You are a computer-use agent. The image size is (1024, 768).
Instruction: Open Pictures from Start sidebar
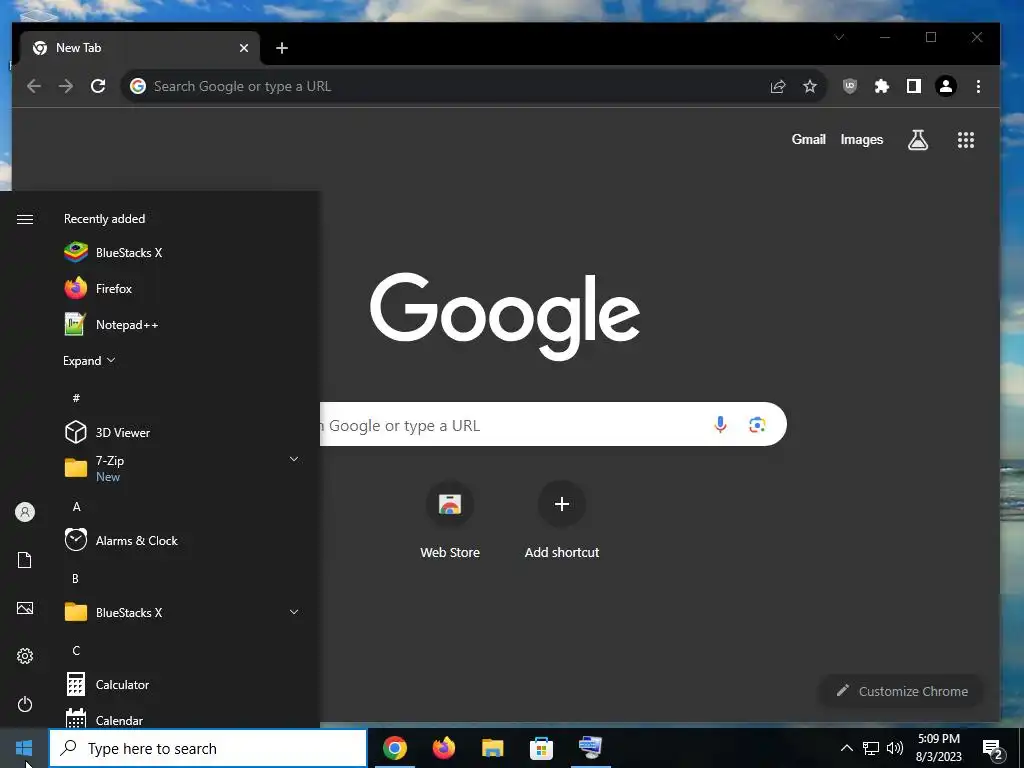tap(25, 608)
